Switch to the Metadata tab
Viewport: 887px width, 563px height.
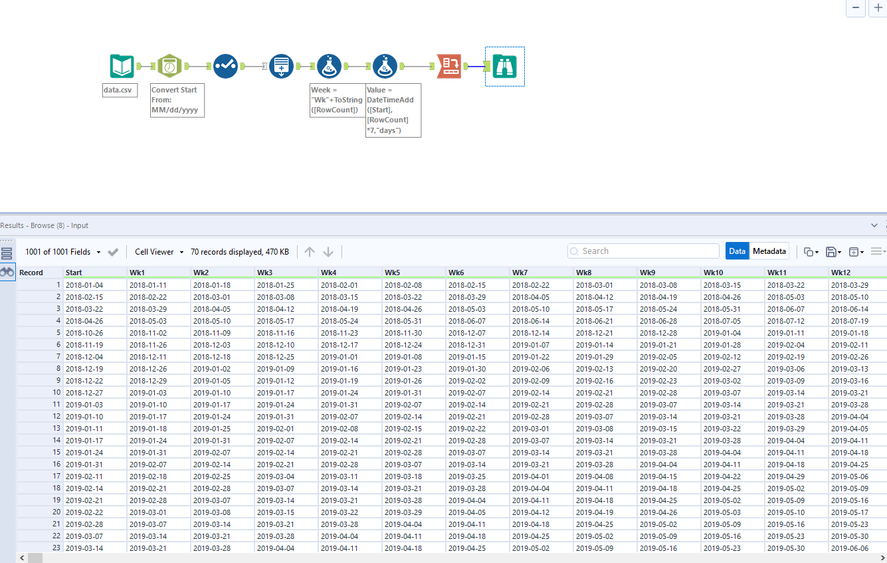click(x=769, y=251)
